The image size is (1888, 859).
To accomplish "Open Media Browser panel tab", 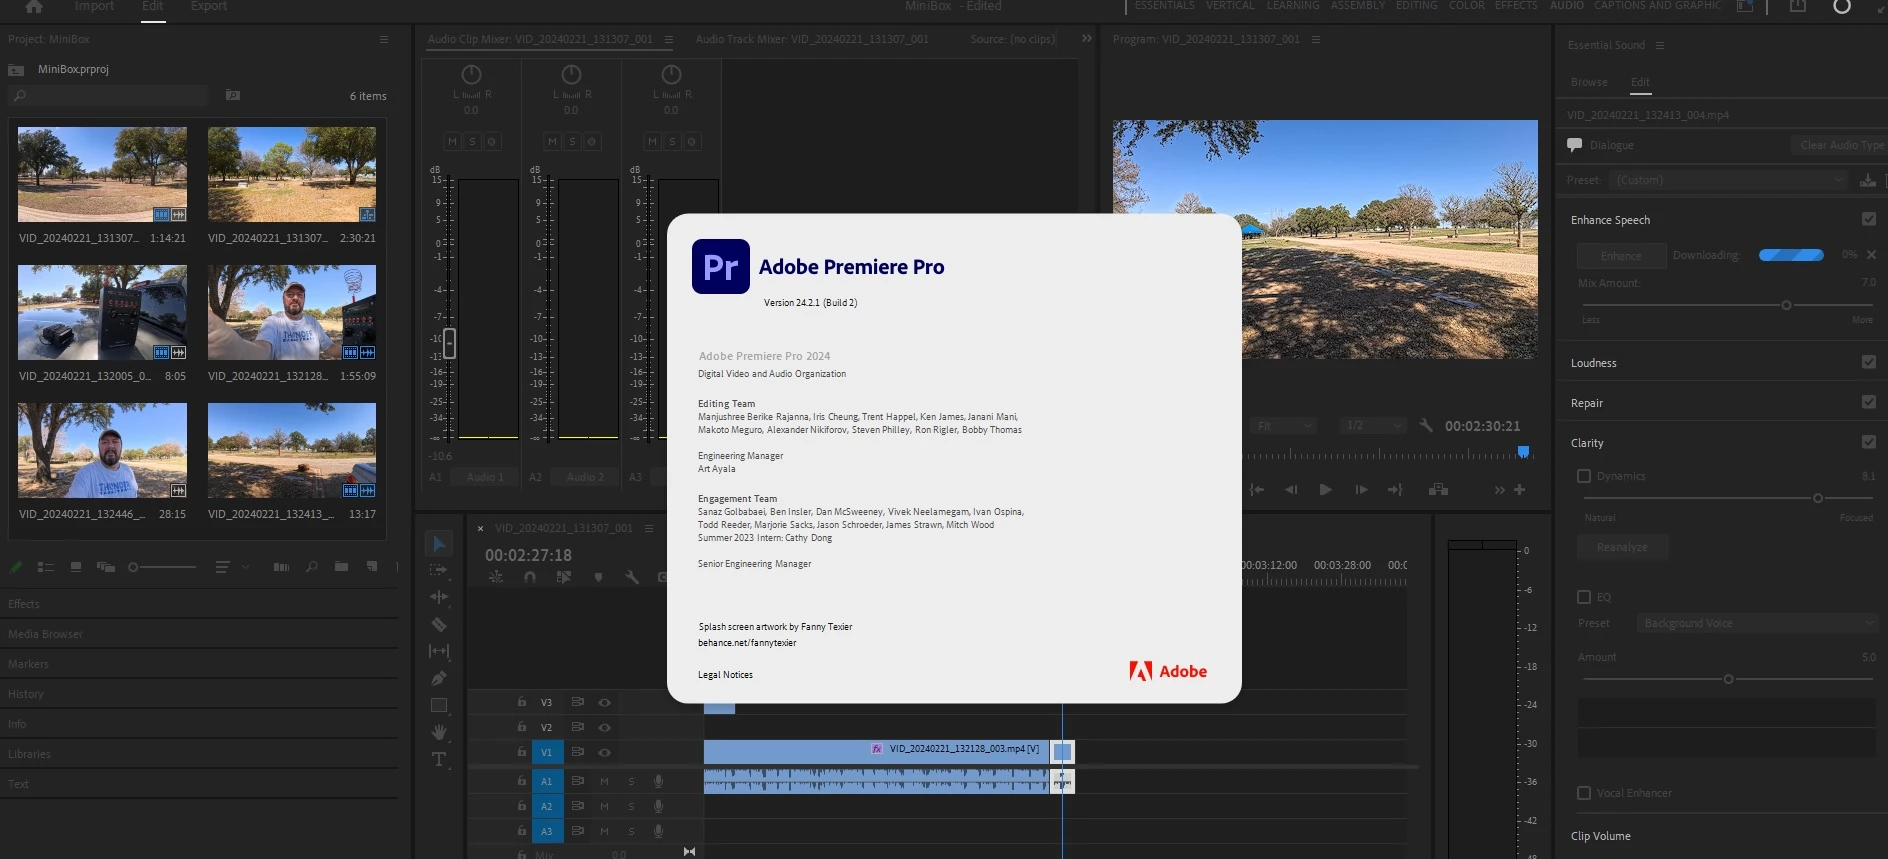I will [x=46, y=634].
